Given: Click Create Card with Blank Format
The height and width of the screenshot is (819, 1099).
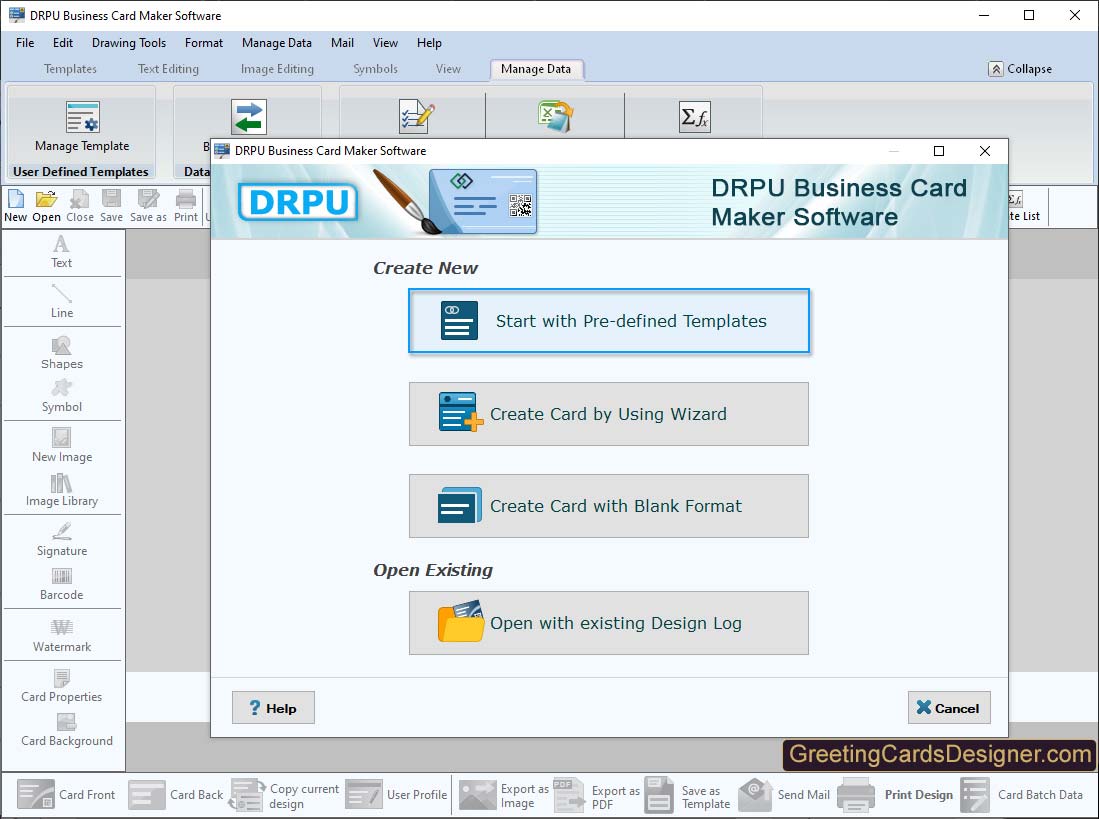Looking at the screenshot, I should pos(609,506).
